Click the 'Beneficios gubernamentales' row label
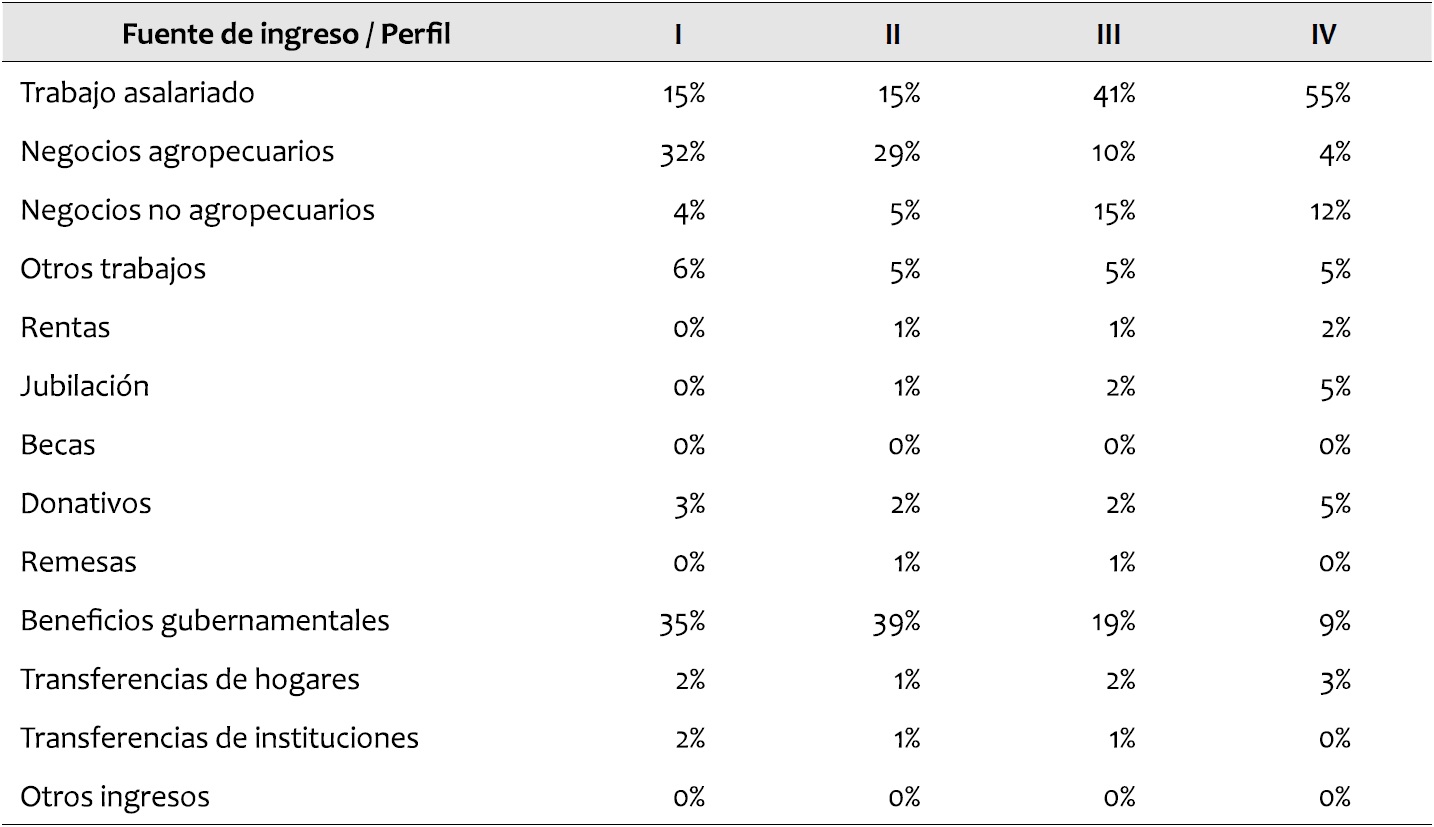This screenshot has width=1434, height=827. click(x=205, y=621)
